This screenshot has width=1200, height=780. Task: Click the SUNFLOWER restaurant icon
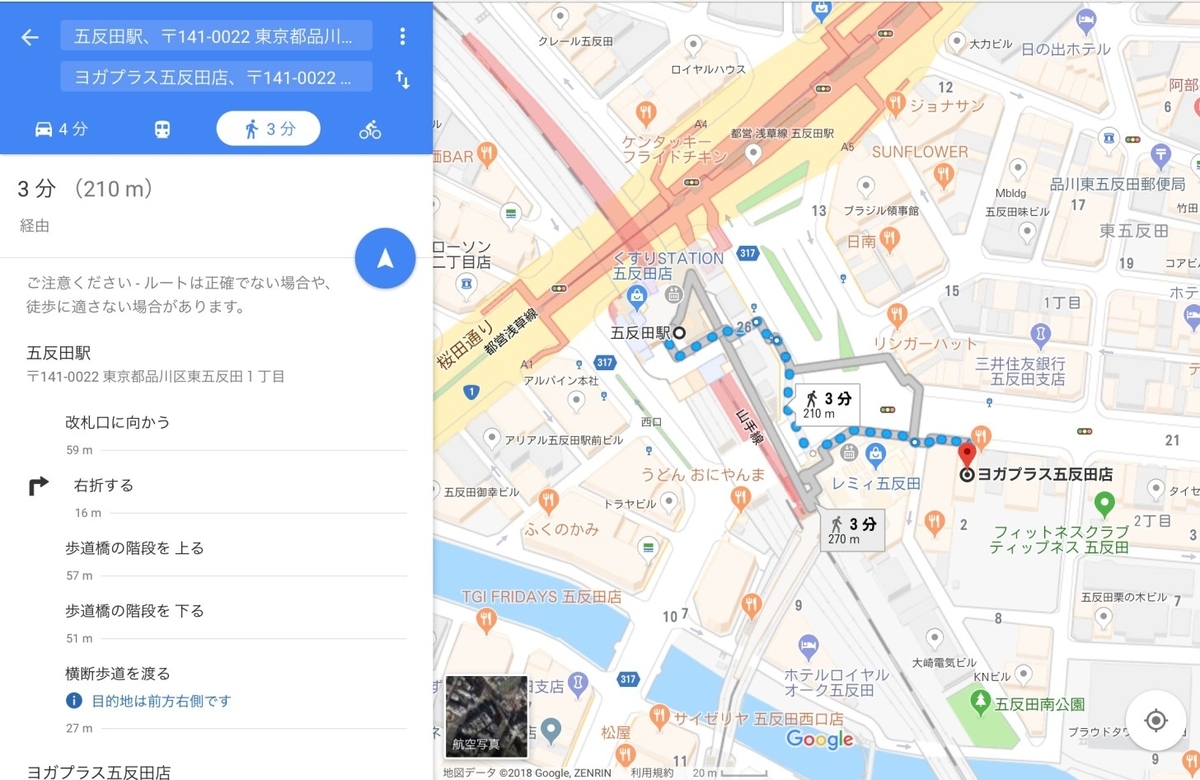tap(943, 176)
